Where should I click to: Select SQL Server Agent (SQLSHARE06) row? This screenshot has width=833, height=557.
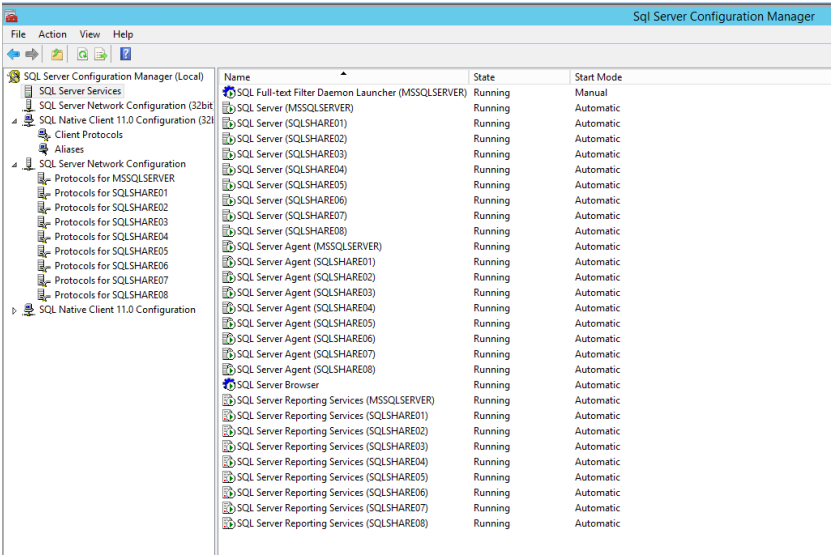(x=421, y=339)
